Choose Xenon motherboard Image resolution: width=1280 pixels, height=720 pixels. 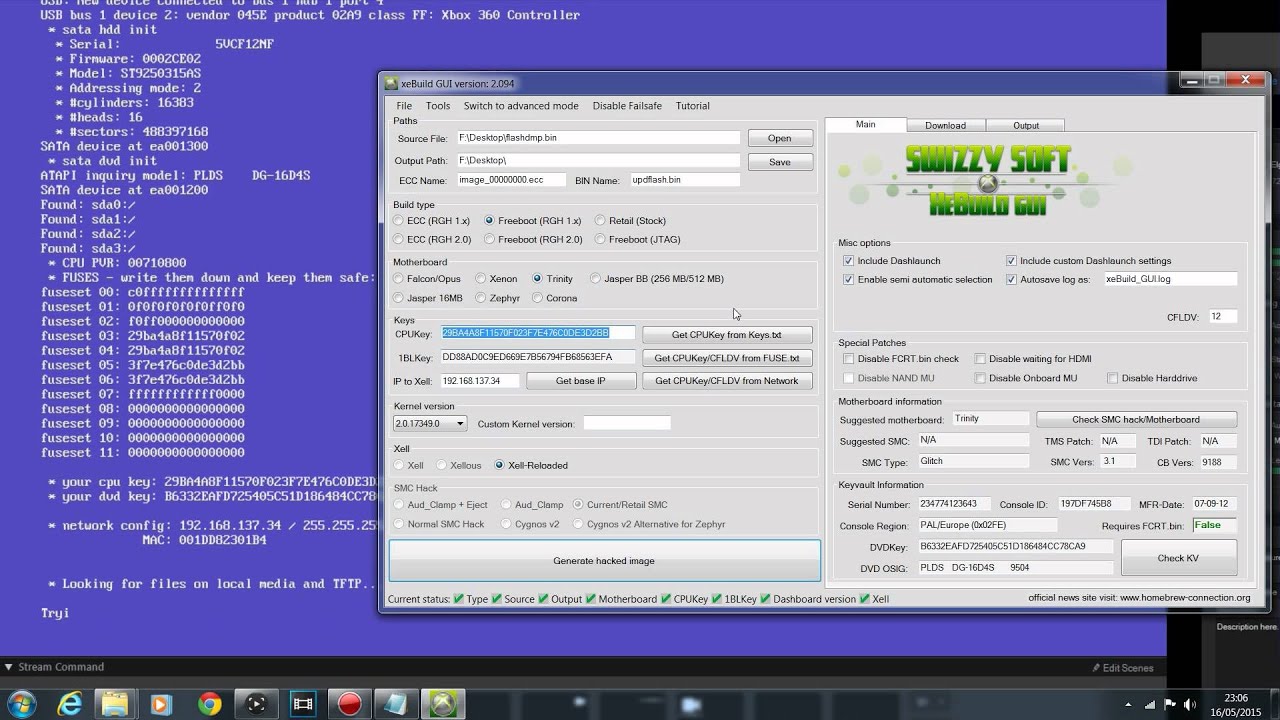[x=496, y=279]
